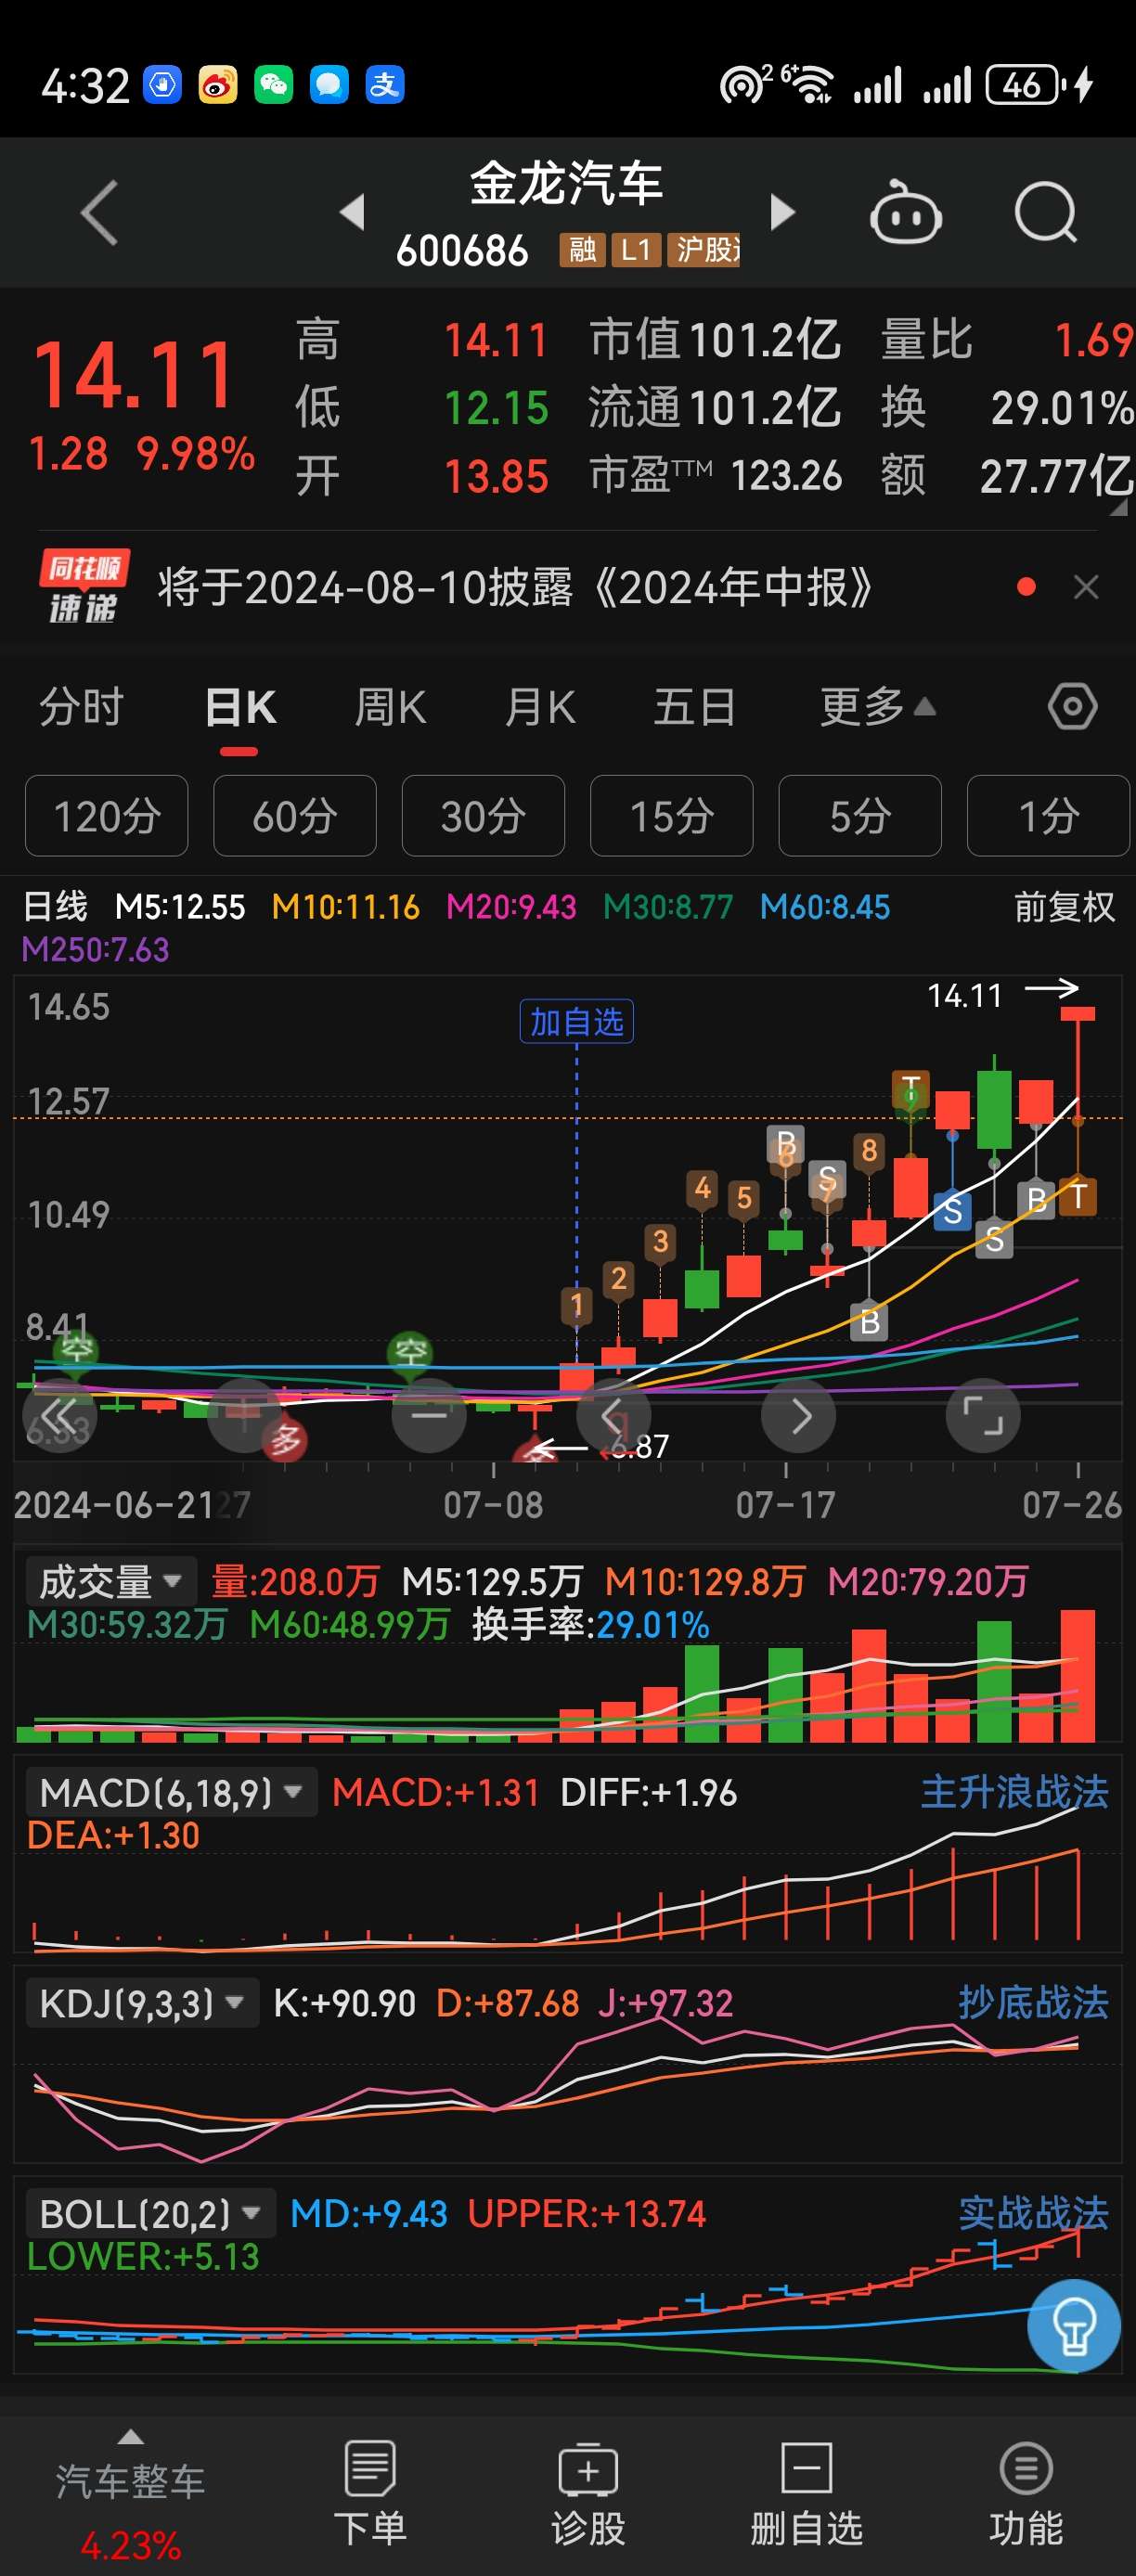Tap current price 14.11
Viewport: 1136px width, 2576px height.
tap(133, 375)
